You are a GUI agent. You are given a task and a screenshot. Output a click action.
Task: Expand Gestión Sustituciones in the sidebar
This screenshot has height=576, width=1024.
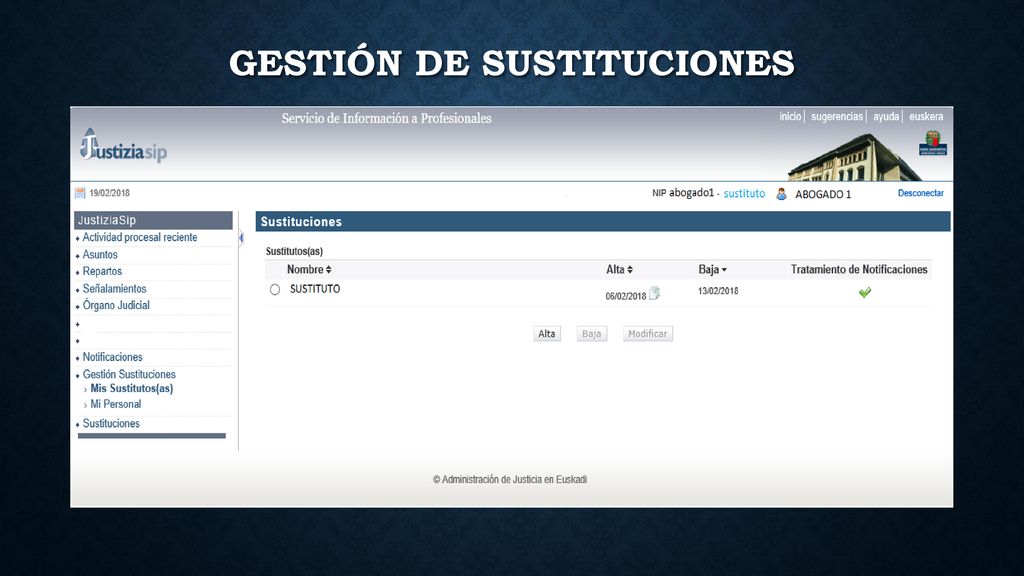pos(129,374)
